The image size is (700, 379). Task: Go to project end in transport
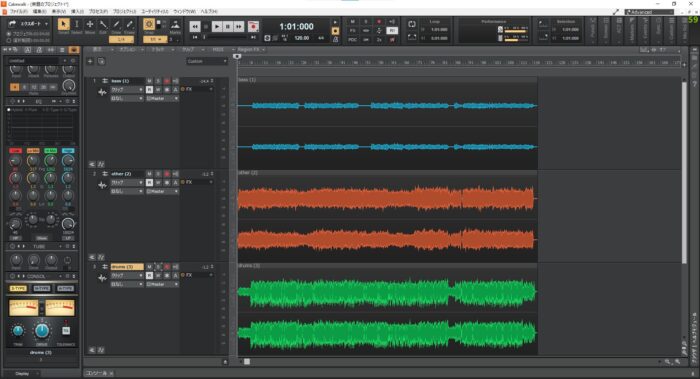point(253,37)
